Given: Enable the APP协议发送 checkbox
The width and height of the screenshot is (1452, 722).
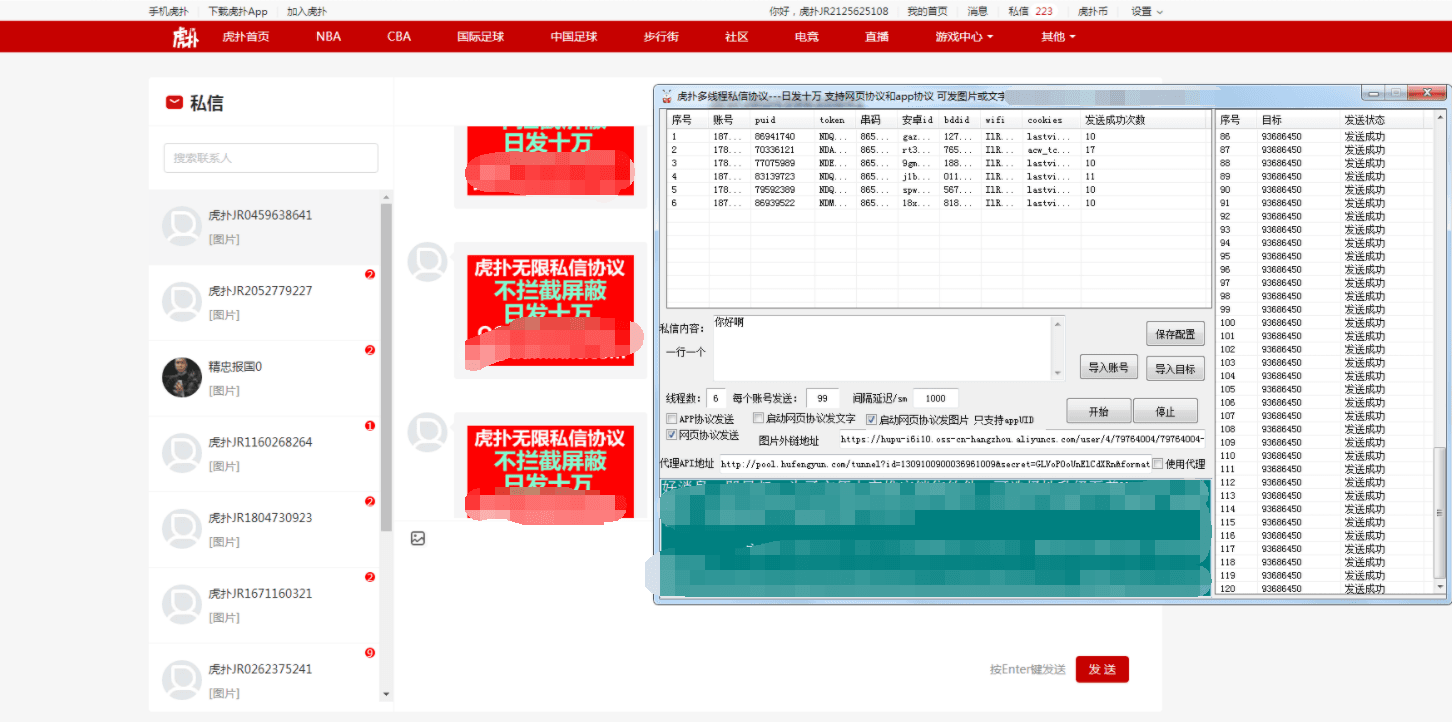Looking at the screenshot, I should click(672, 419).
